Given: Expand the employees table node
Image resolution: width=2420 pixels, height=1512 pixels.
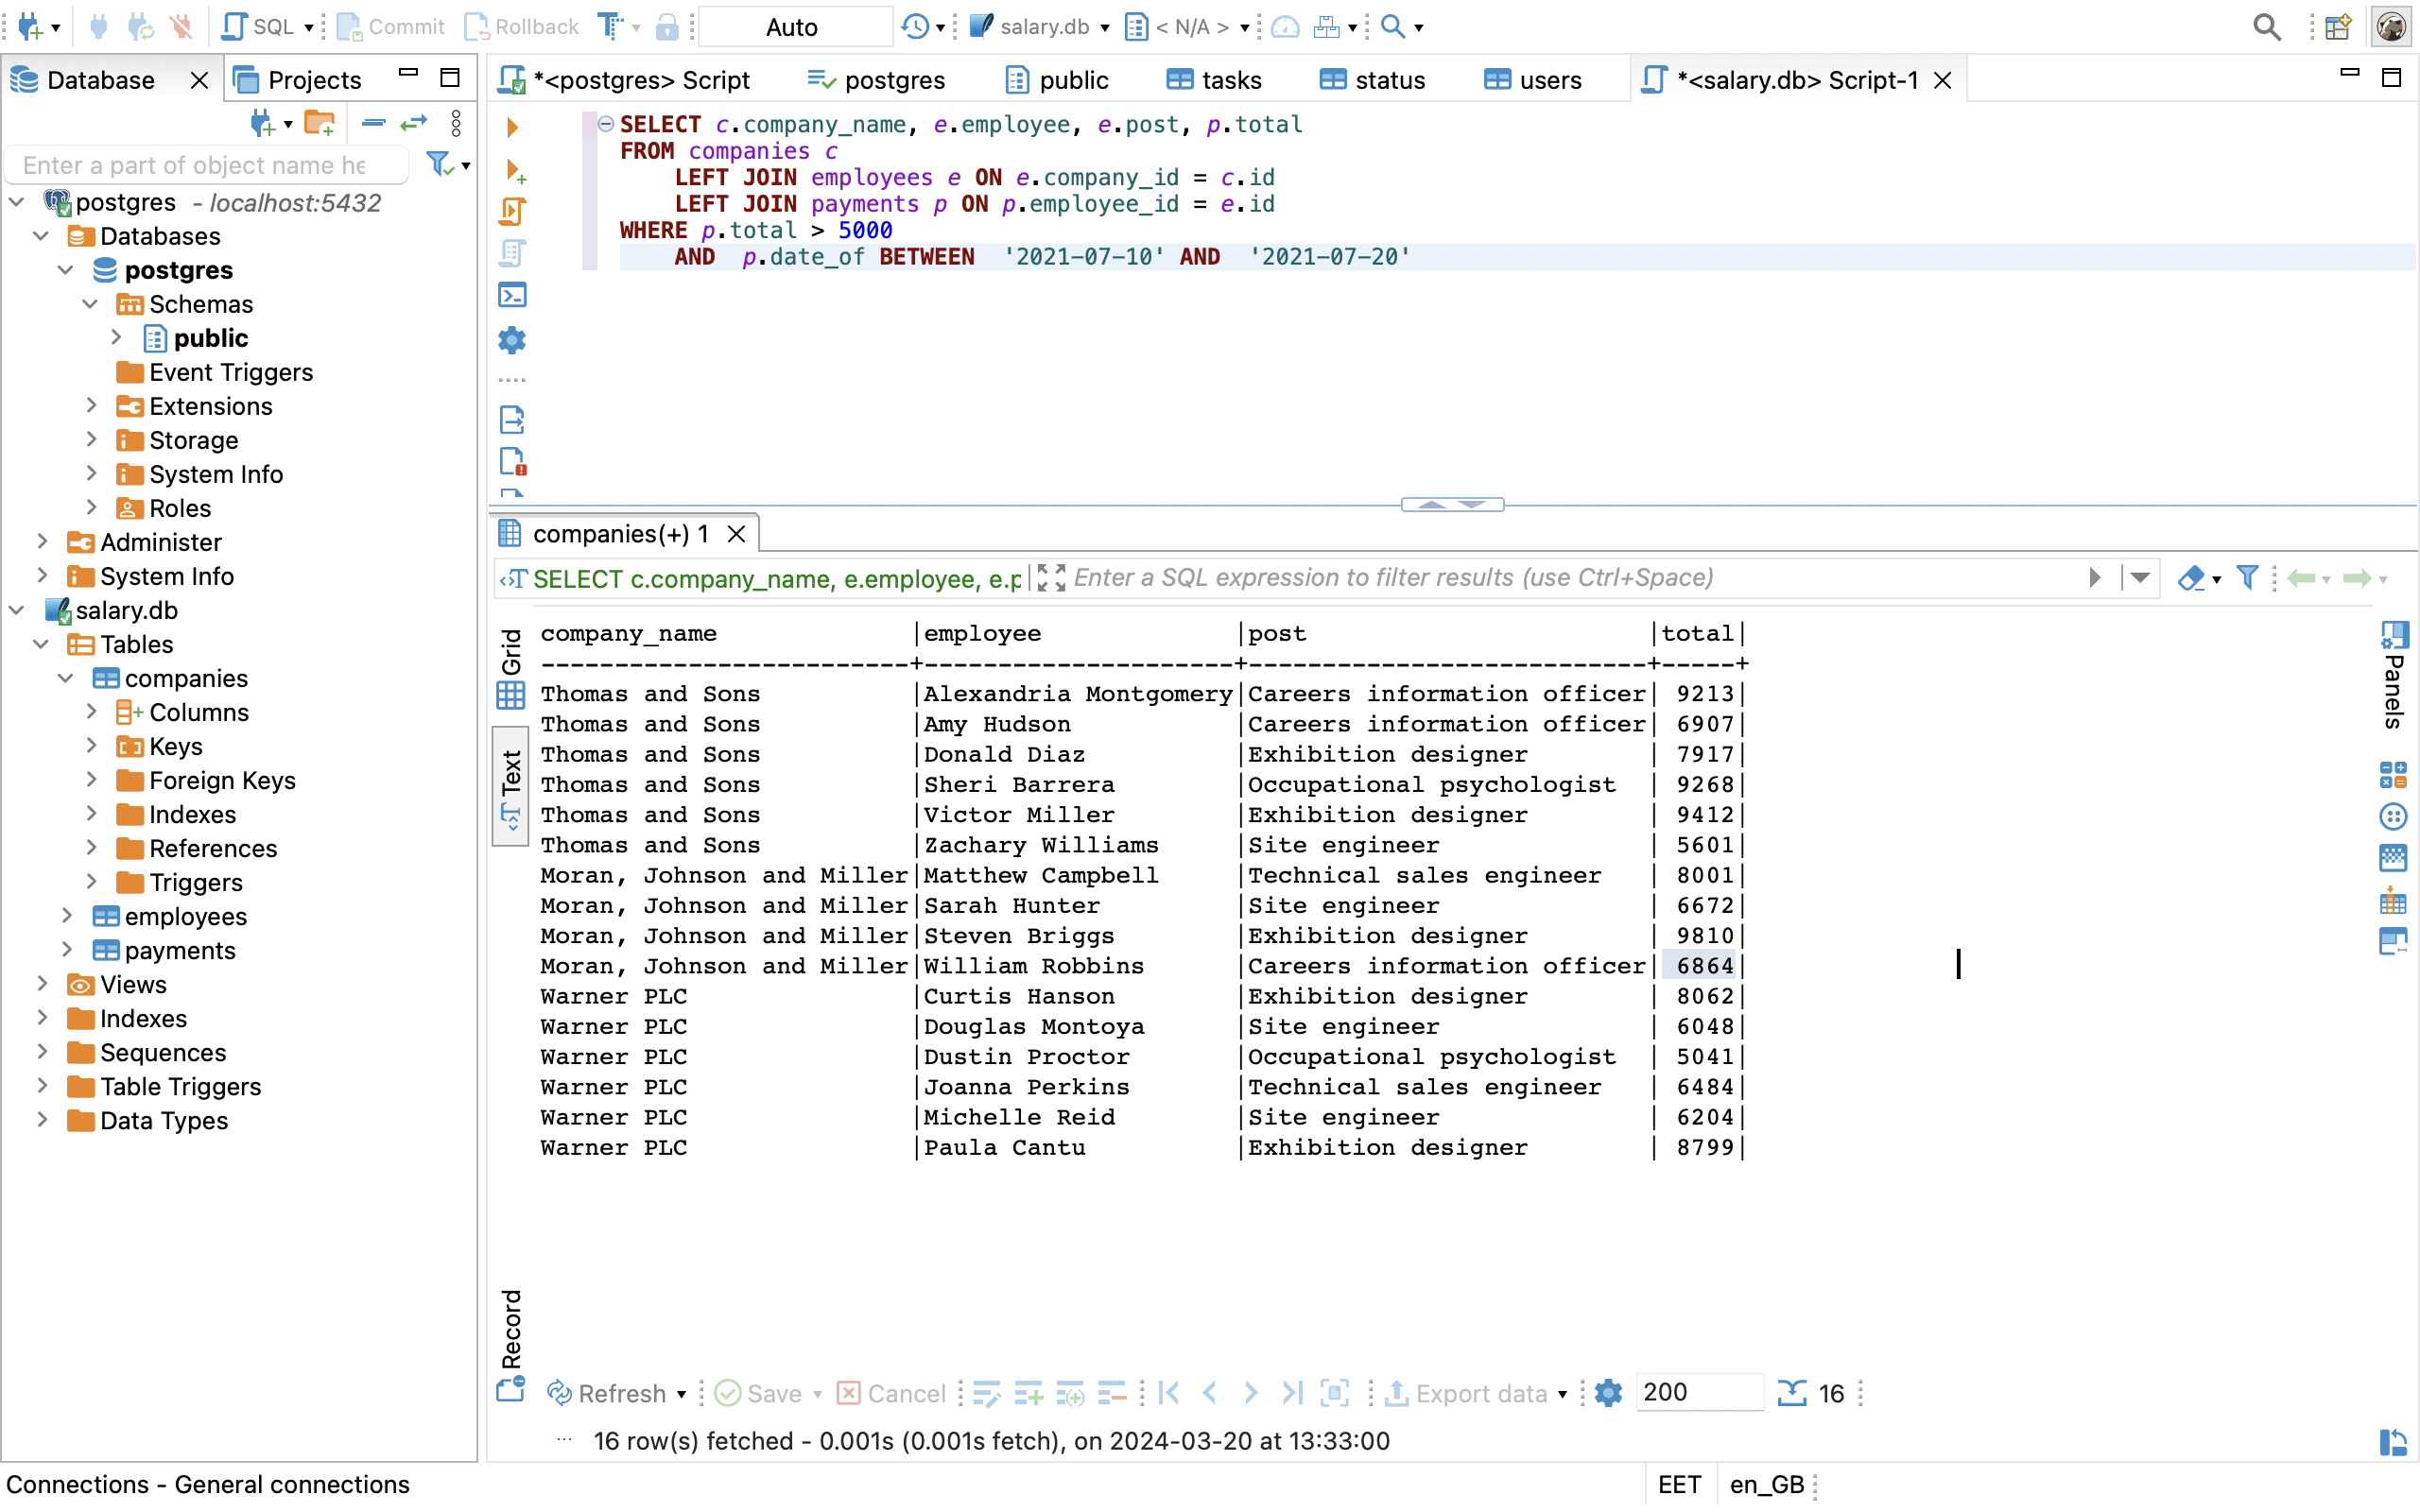Looking at the screenshot, I should [x=67, y=916].
